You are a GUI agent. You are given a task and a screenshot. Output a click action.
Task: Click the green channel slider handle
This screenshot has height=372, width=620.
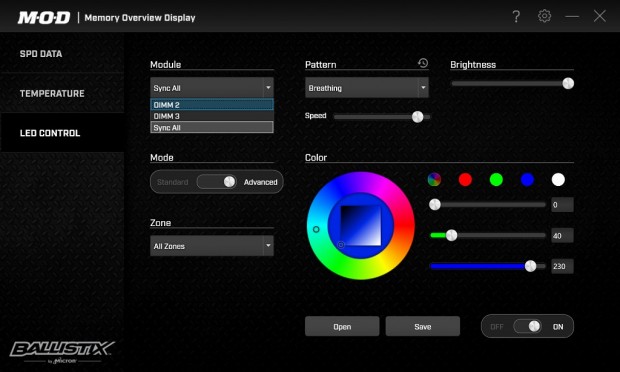tap(451, 235)
